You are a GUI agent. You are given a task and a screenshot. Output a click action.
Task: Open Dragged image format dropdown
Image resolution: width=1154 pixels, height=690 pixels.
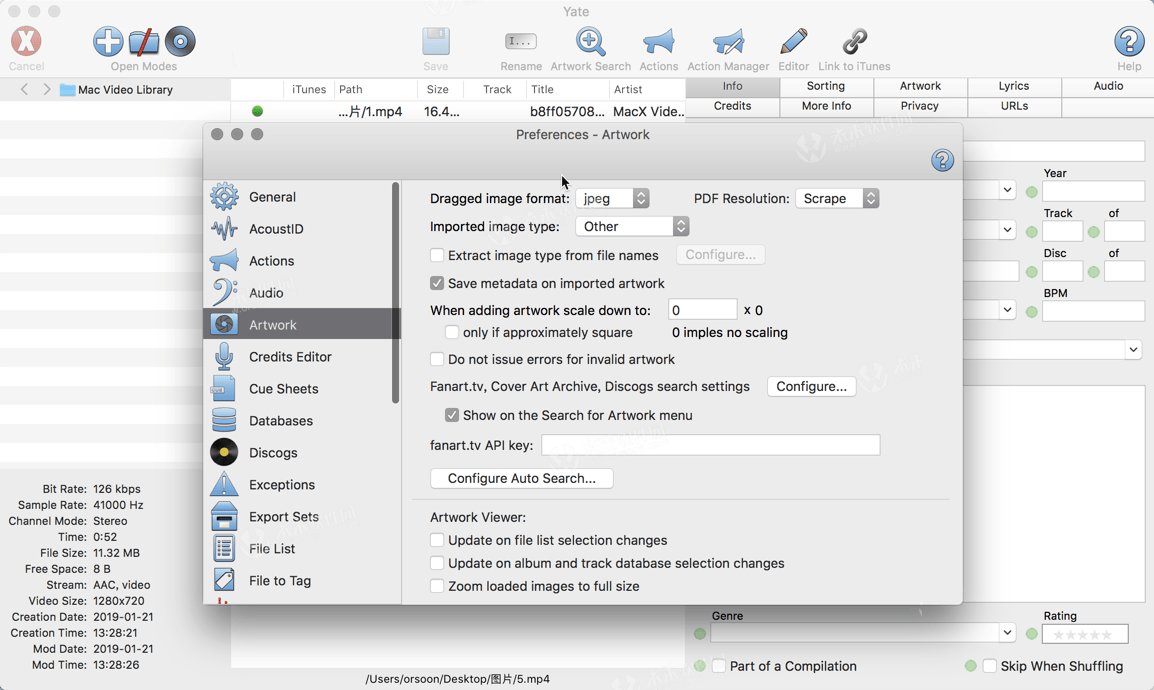tap(612, 199)
